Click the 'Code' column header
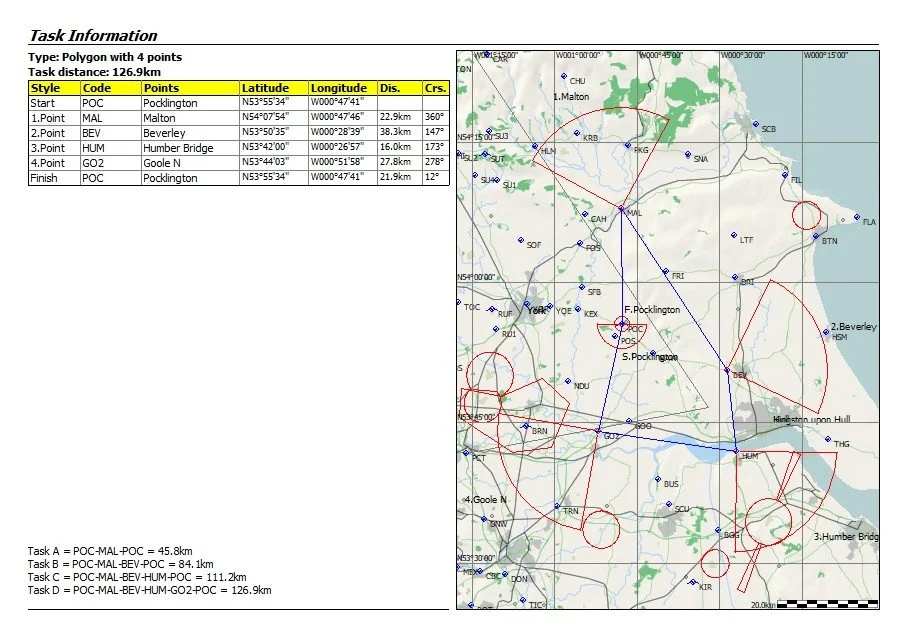897x625 pixels. [111, 88]
